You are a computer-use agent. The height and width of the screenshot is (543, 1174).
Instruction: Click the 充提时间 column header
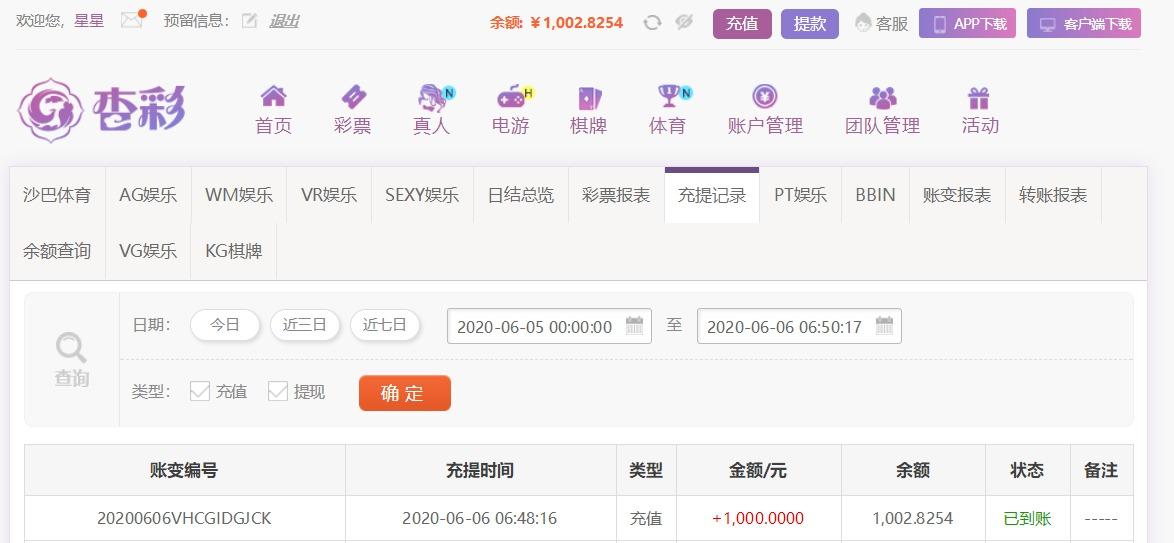480,470
